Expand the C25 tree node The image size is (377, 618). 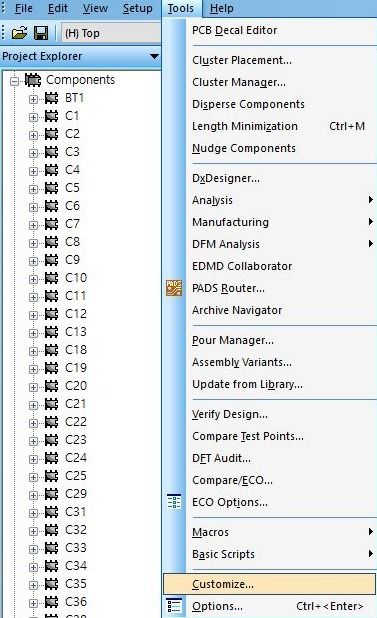pos(33,477)
